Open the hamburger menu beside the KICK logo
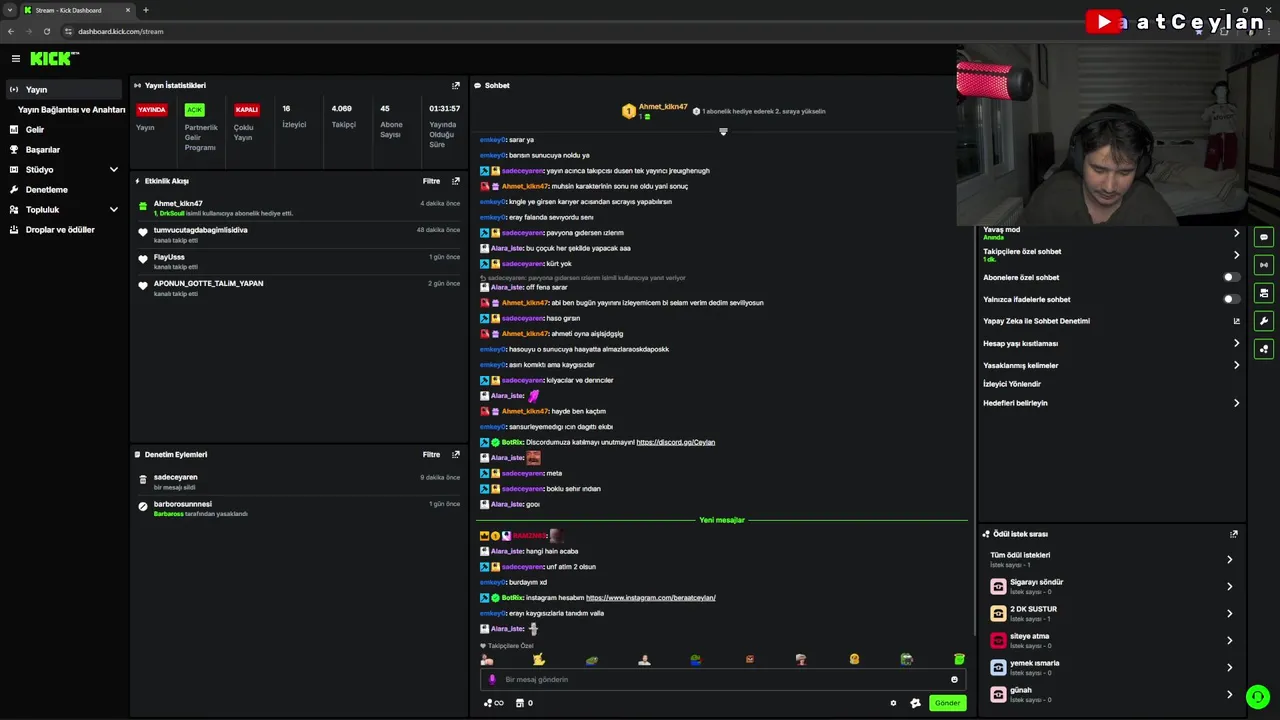The image size is (1280, 720). (15, 59)
